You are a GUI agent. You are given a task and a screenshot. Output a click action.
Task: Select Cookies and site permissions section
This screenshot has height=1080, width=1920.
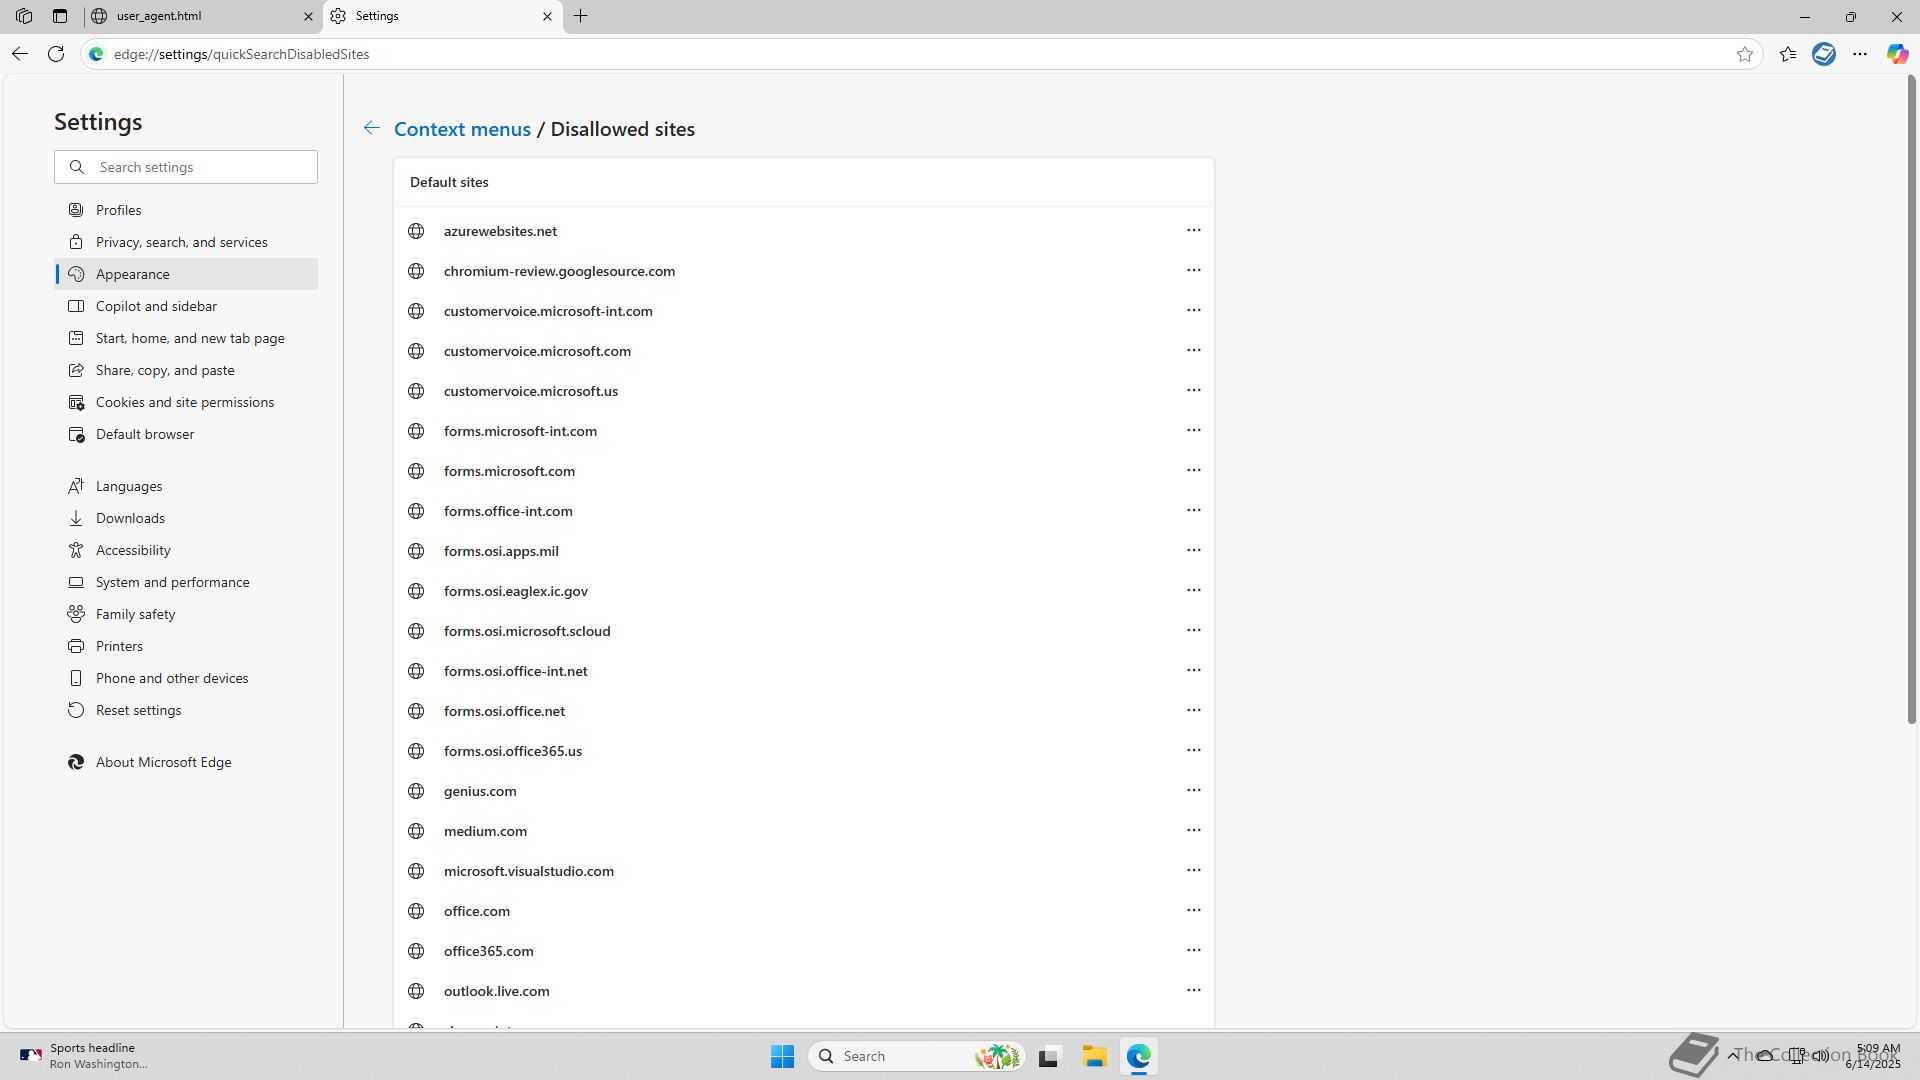(184, 402)
